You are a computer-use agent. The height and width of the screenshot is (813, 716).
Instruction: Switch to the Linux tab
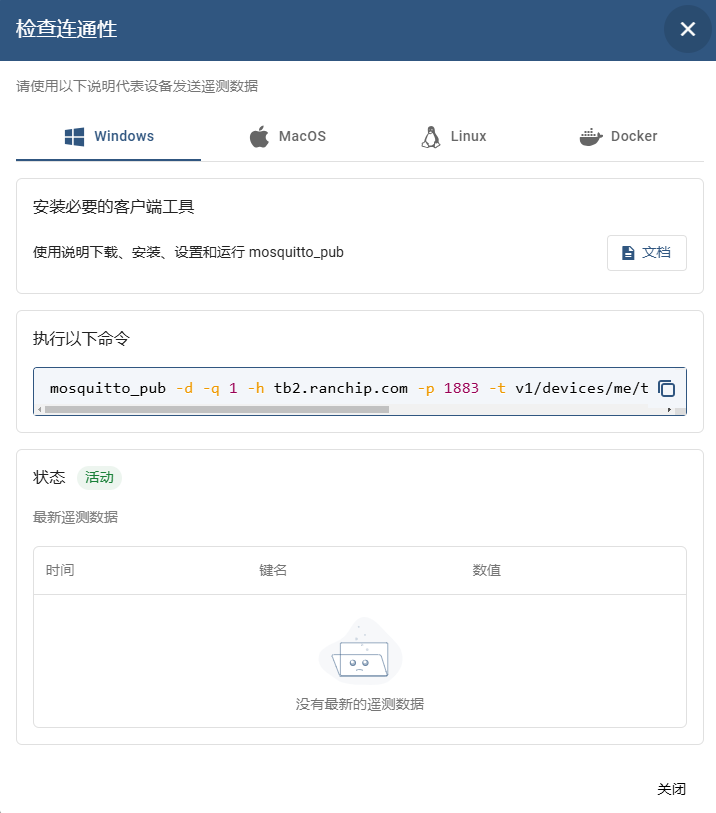[454, 136]
